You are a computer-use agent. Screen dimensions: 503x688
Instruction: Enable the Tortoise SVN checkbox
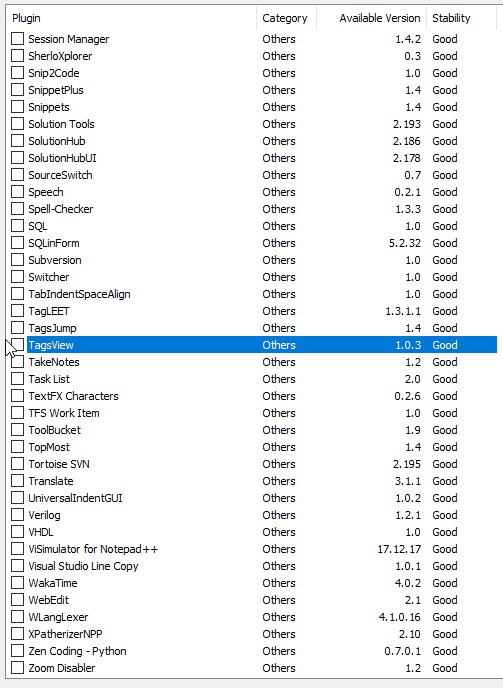click(x=18, y=464)
